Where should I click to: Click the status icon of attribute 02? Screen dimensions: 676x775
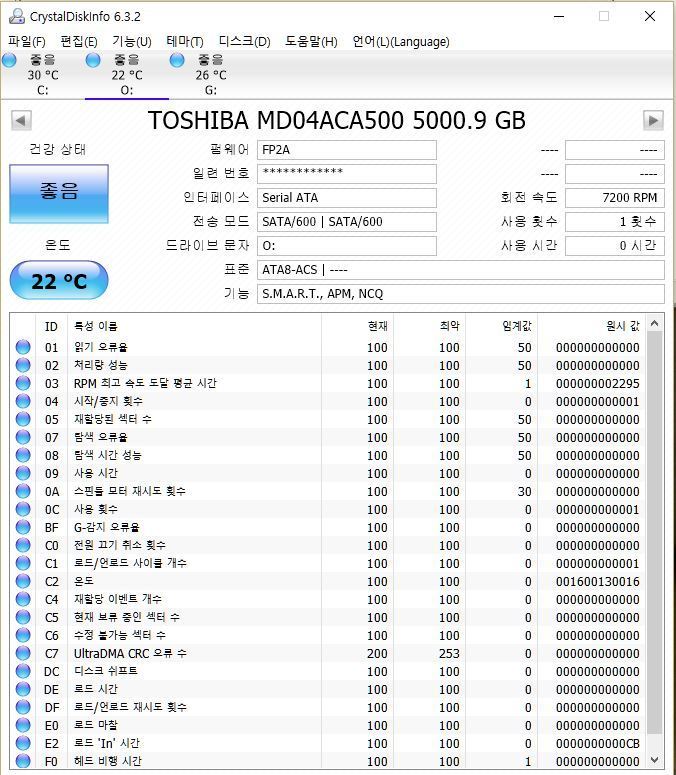point(23,365)
